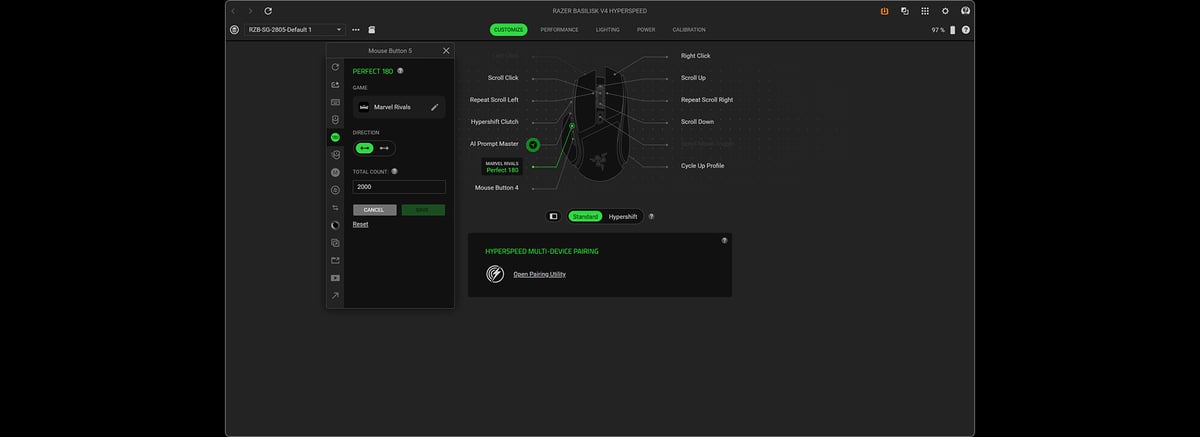
Task: Open help question mark near battery
Action: click(x=966, y=30)
